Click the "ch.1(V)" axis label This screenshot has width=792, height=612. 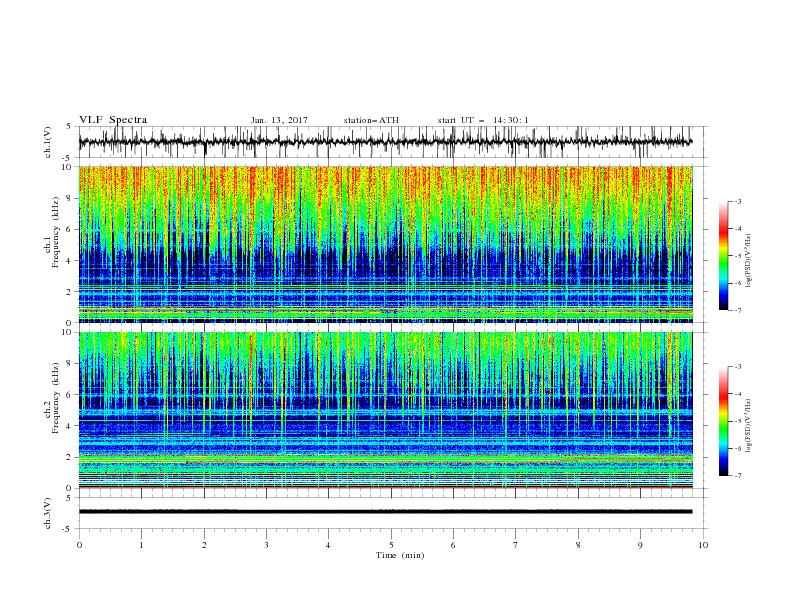pyautogui.click(x=48, y=142)
